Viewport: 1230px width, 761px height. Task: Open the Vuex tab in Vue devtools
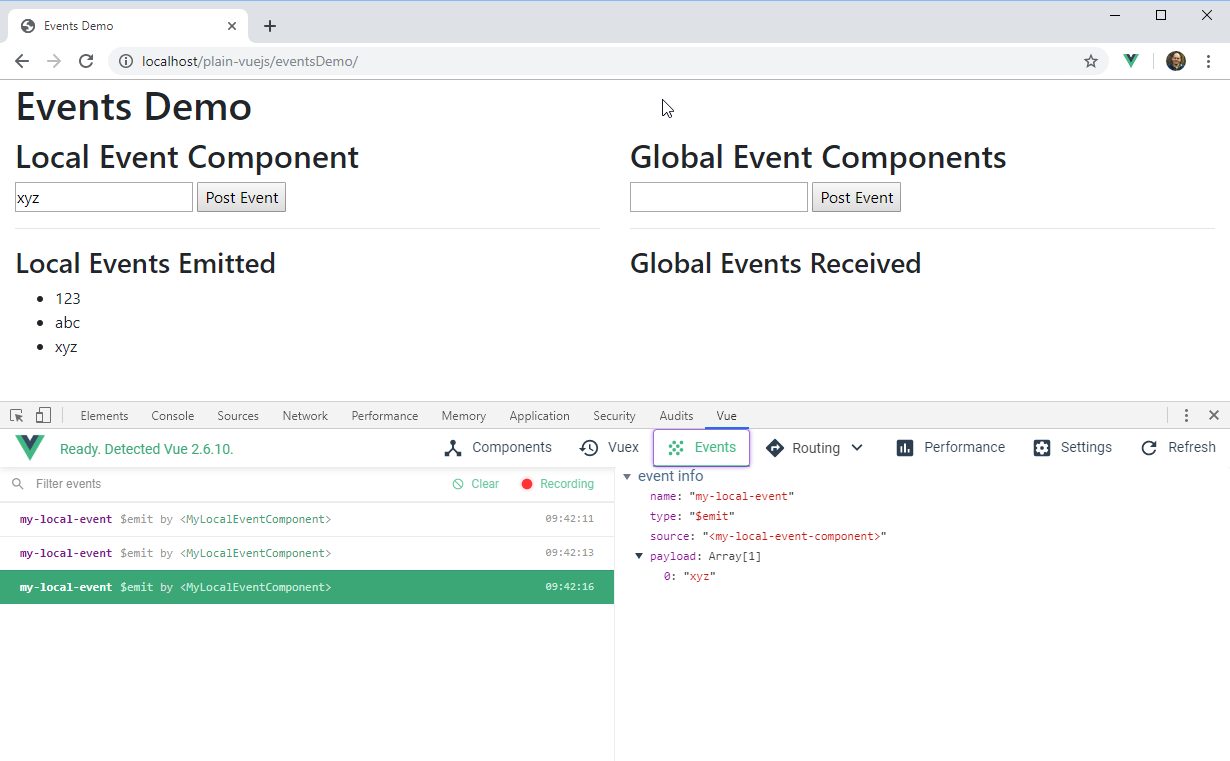609,448
